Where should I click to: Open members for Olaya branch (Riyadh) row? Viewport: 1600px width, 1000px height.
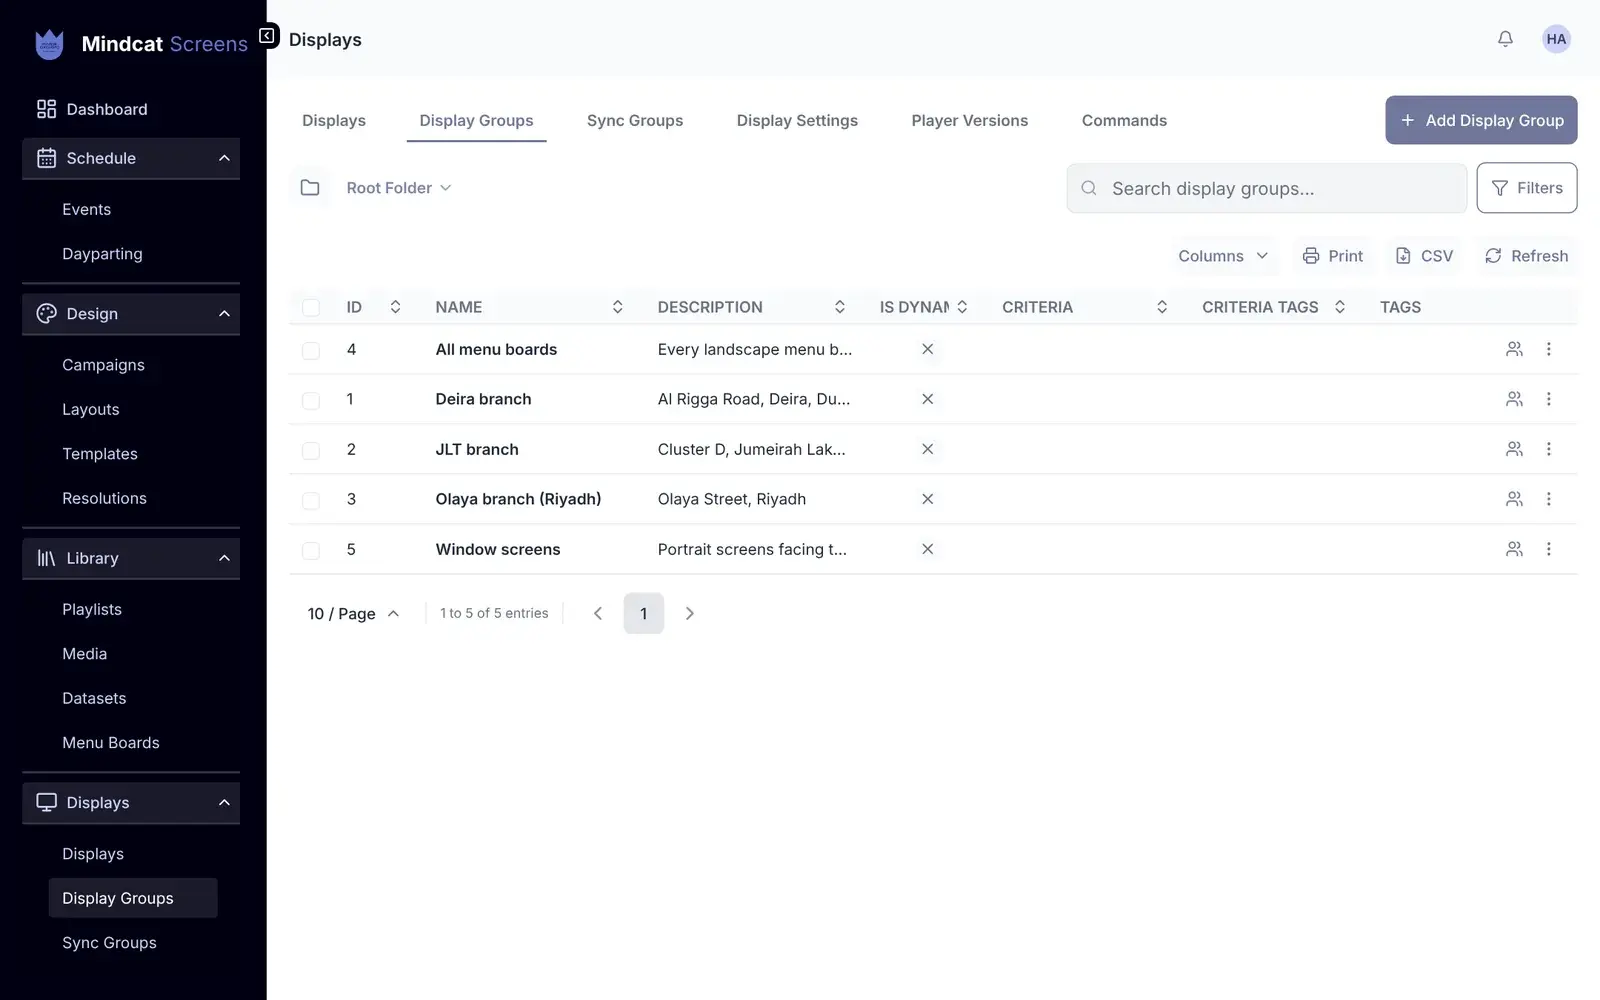point(1514,499)
